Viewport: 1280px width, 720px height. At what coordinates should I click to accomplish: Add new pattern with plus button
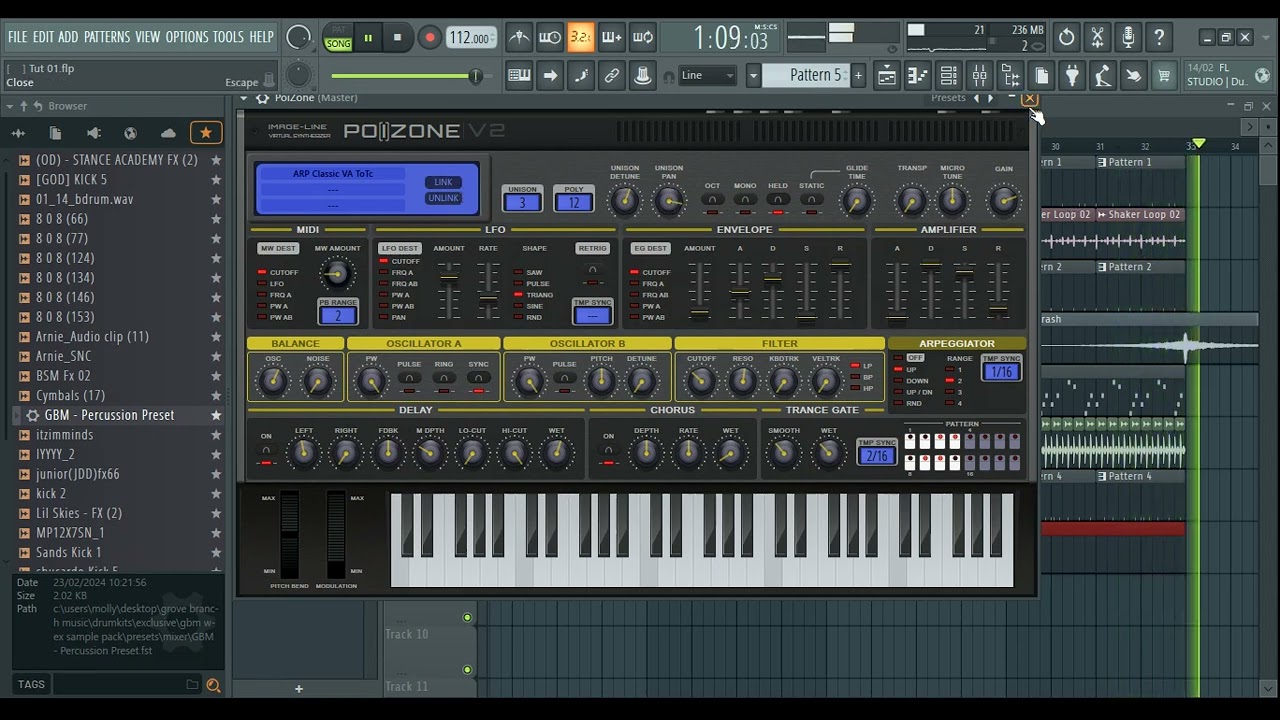[x=857, y=75]
